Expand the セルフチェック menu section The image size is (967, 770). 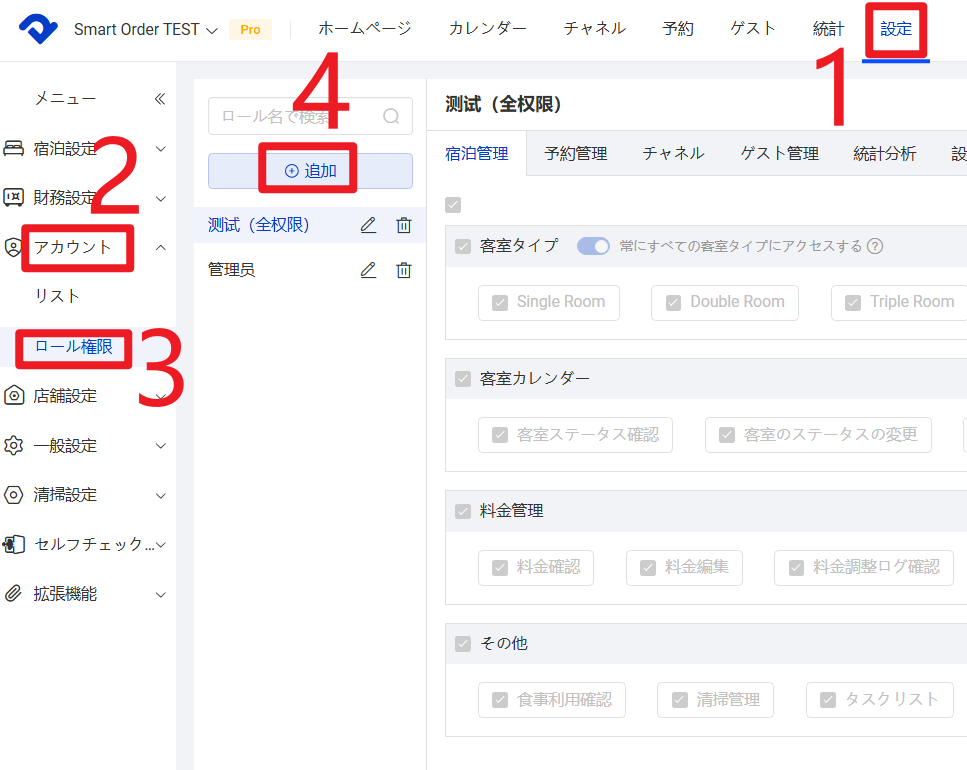tap(160, 544)
